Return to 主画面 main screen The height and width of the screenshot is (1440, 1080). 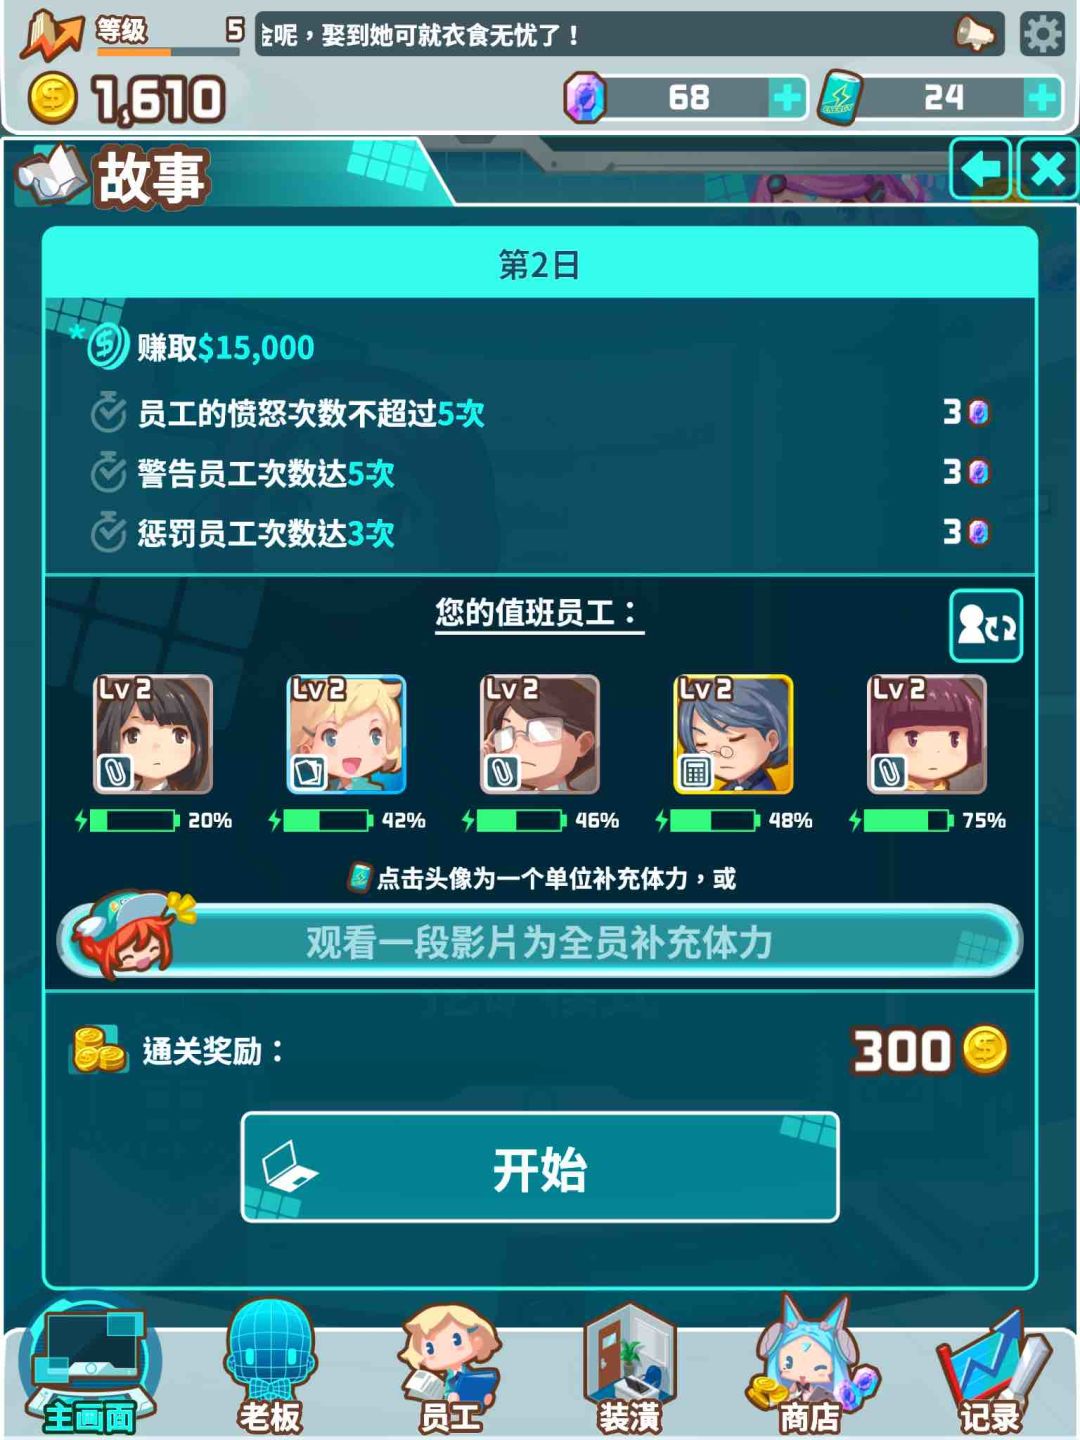click(x=90, y=1366)
